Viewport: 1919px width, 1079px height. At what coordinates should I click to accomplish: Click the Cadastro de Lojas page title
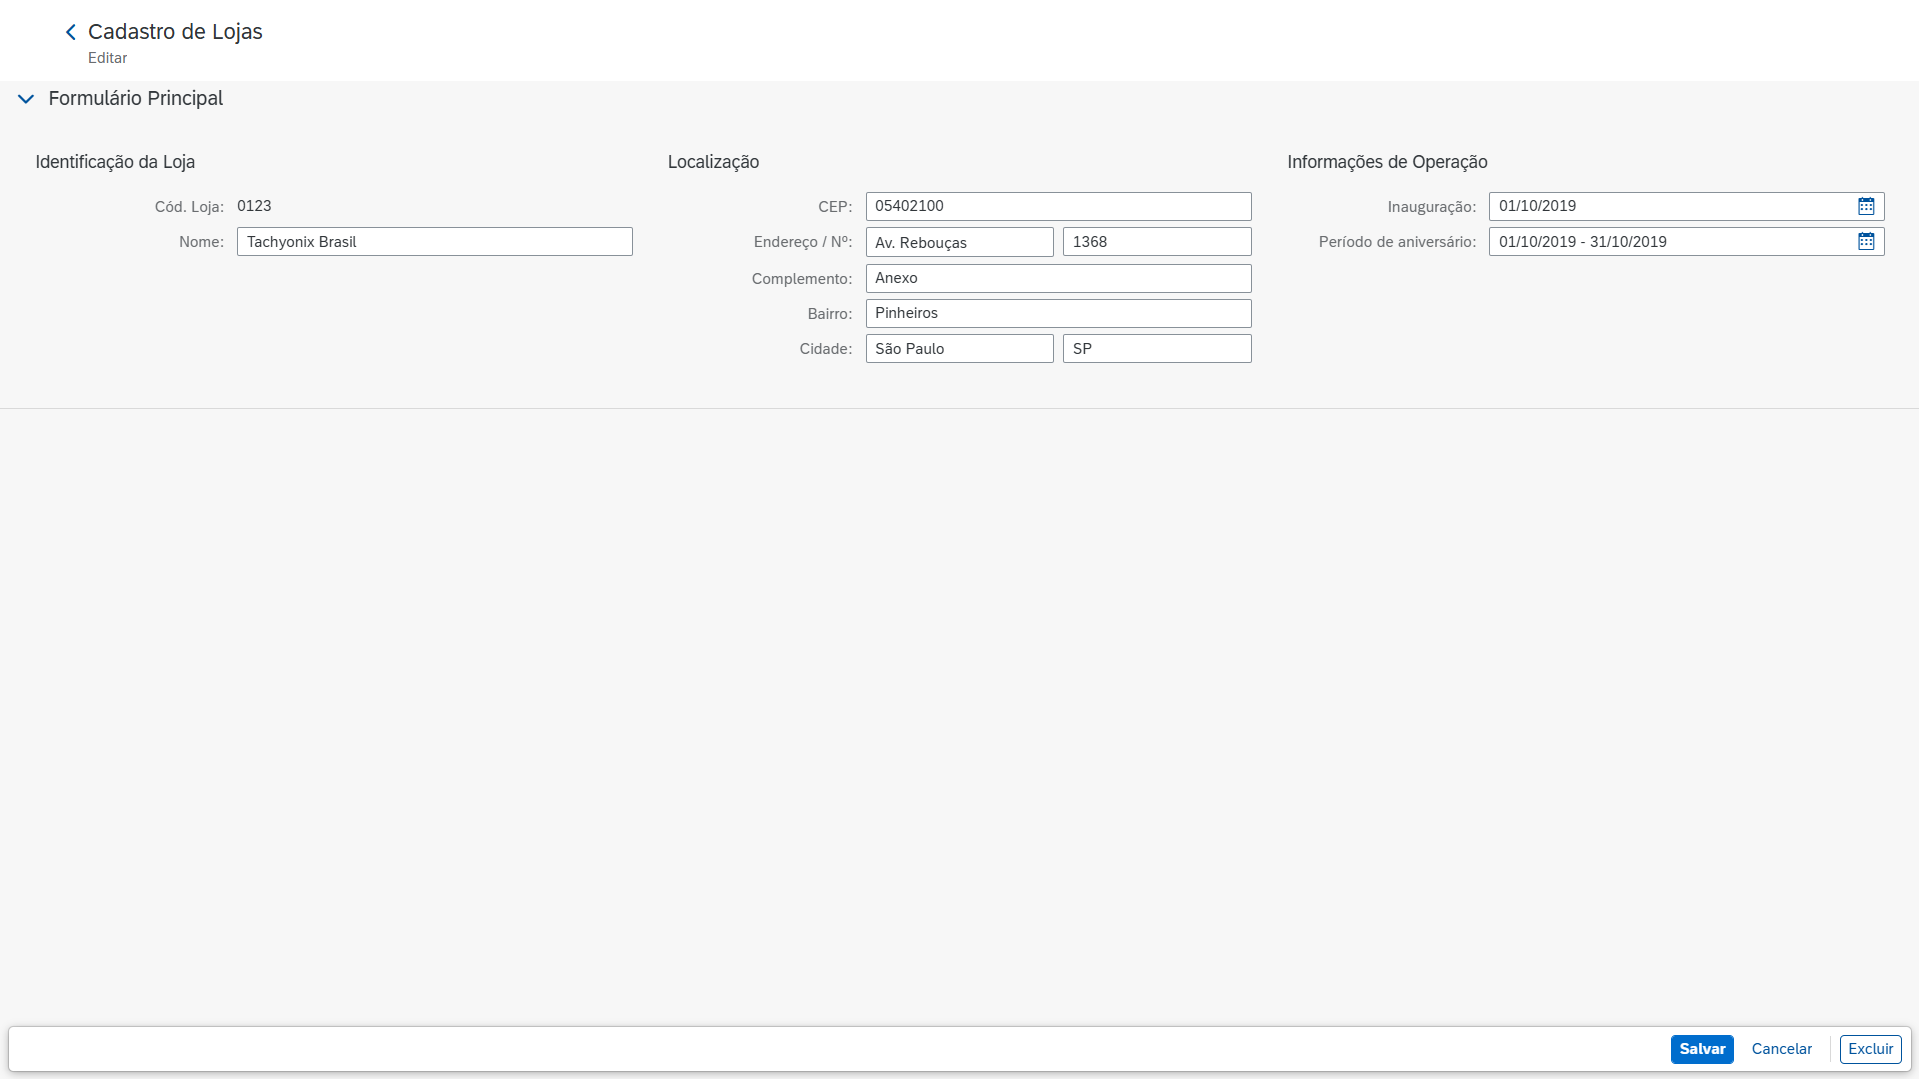click(x=175, y=32)
